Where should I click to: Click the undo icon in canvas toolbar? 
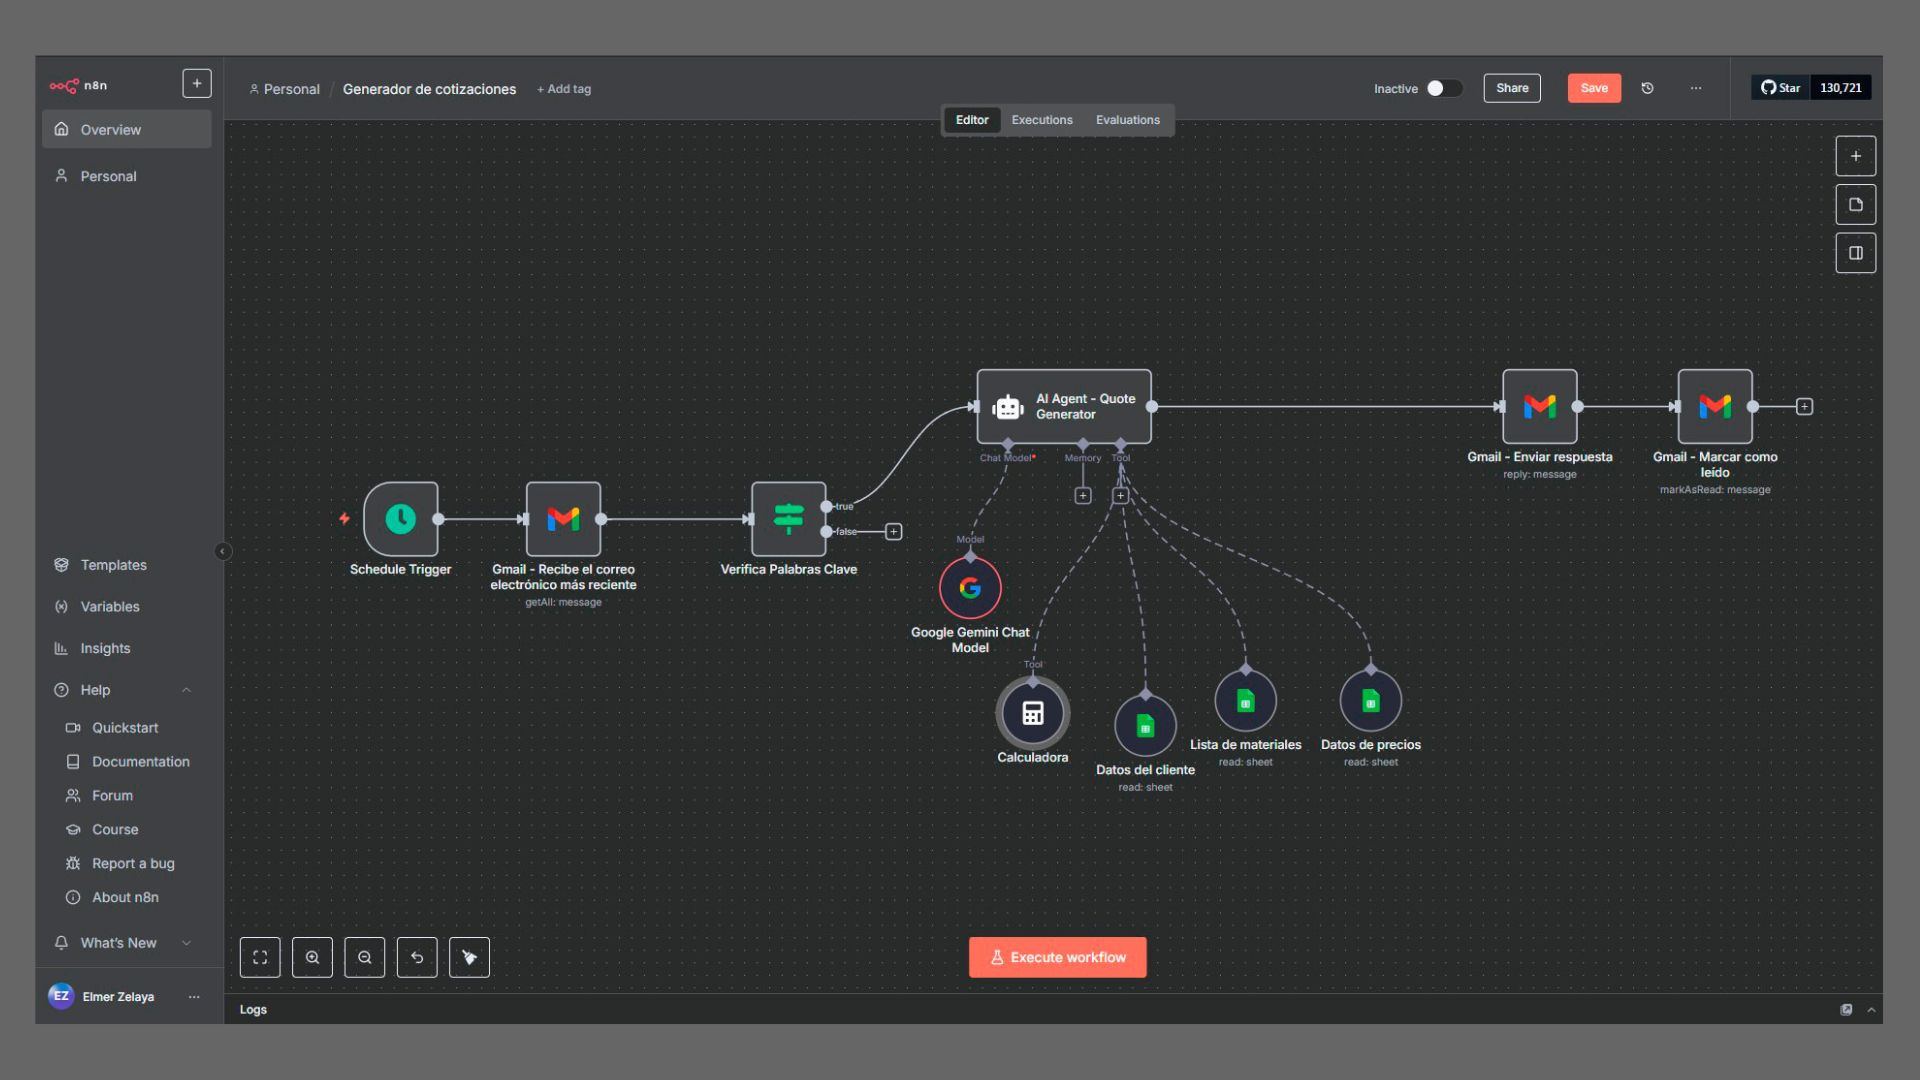coord(417,957)
